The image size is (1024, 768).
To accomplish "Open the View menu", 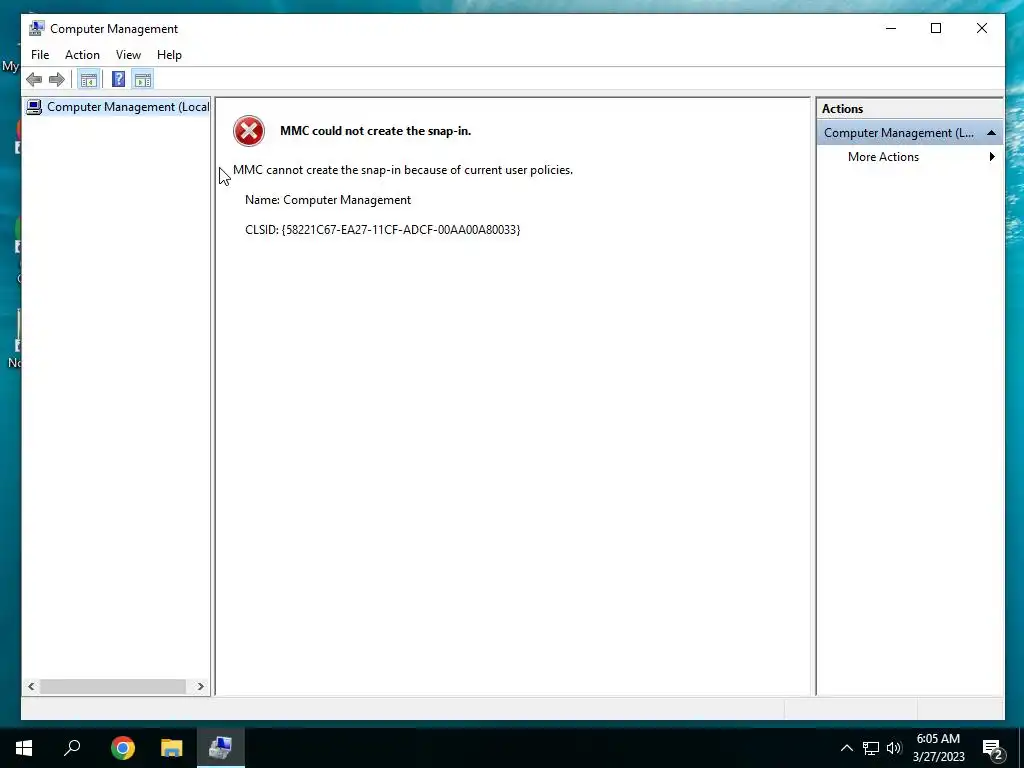I will tap(128, 55).
